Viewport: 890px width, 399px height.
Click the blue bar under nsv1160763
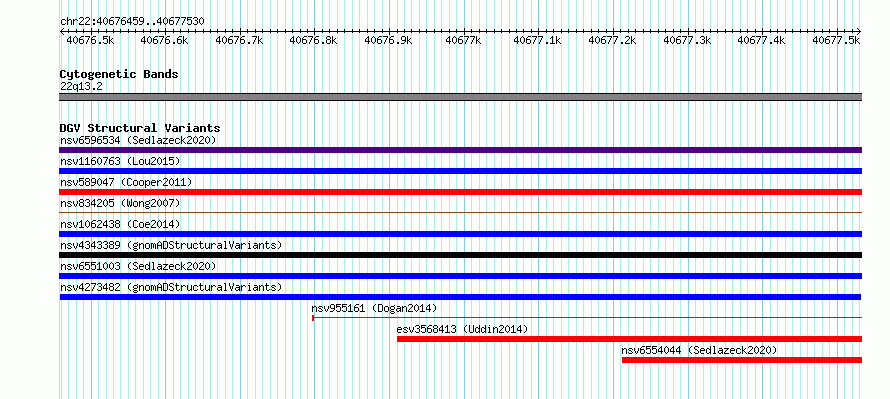tap(460, 171)
